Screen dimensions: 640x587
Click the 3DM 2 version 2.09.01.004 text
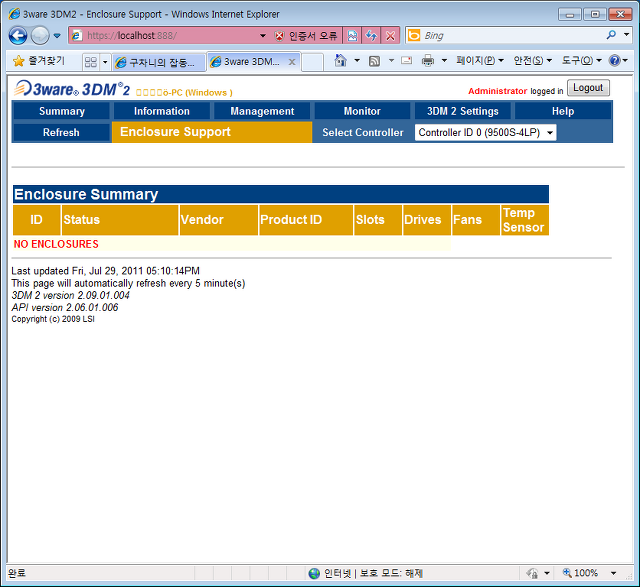click(x=70, y=295)
